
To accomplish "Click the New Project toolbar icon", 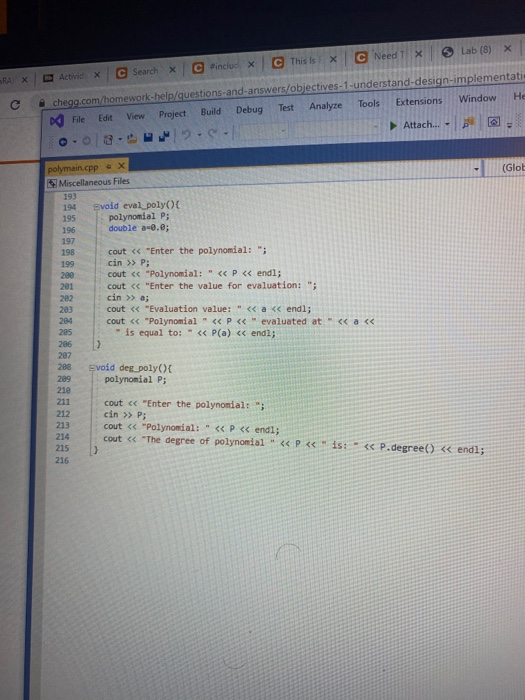I will (x=108, y=140).
